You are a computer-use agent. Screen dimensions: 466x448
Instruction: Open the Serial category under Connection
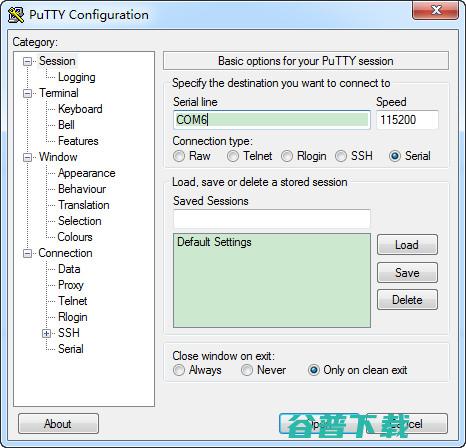click(71, 349)
